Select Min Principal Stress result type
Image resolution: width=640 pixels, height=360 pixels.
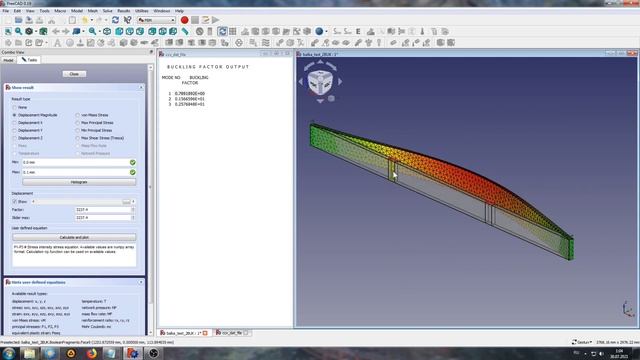tap(78, 130)
